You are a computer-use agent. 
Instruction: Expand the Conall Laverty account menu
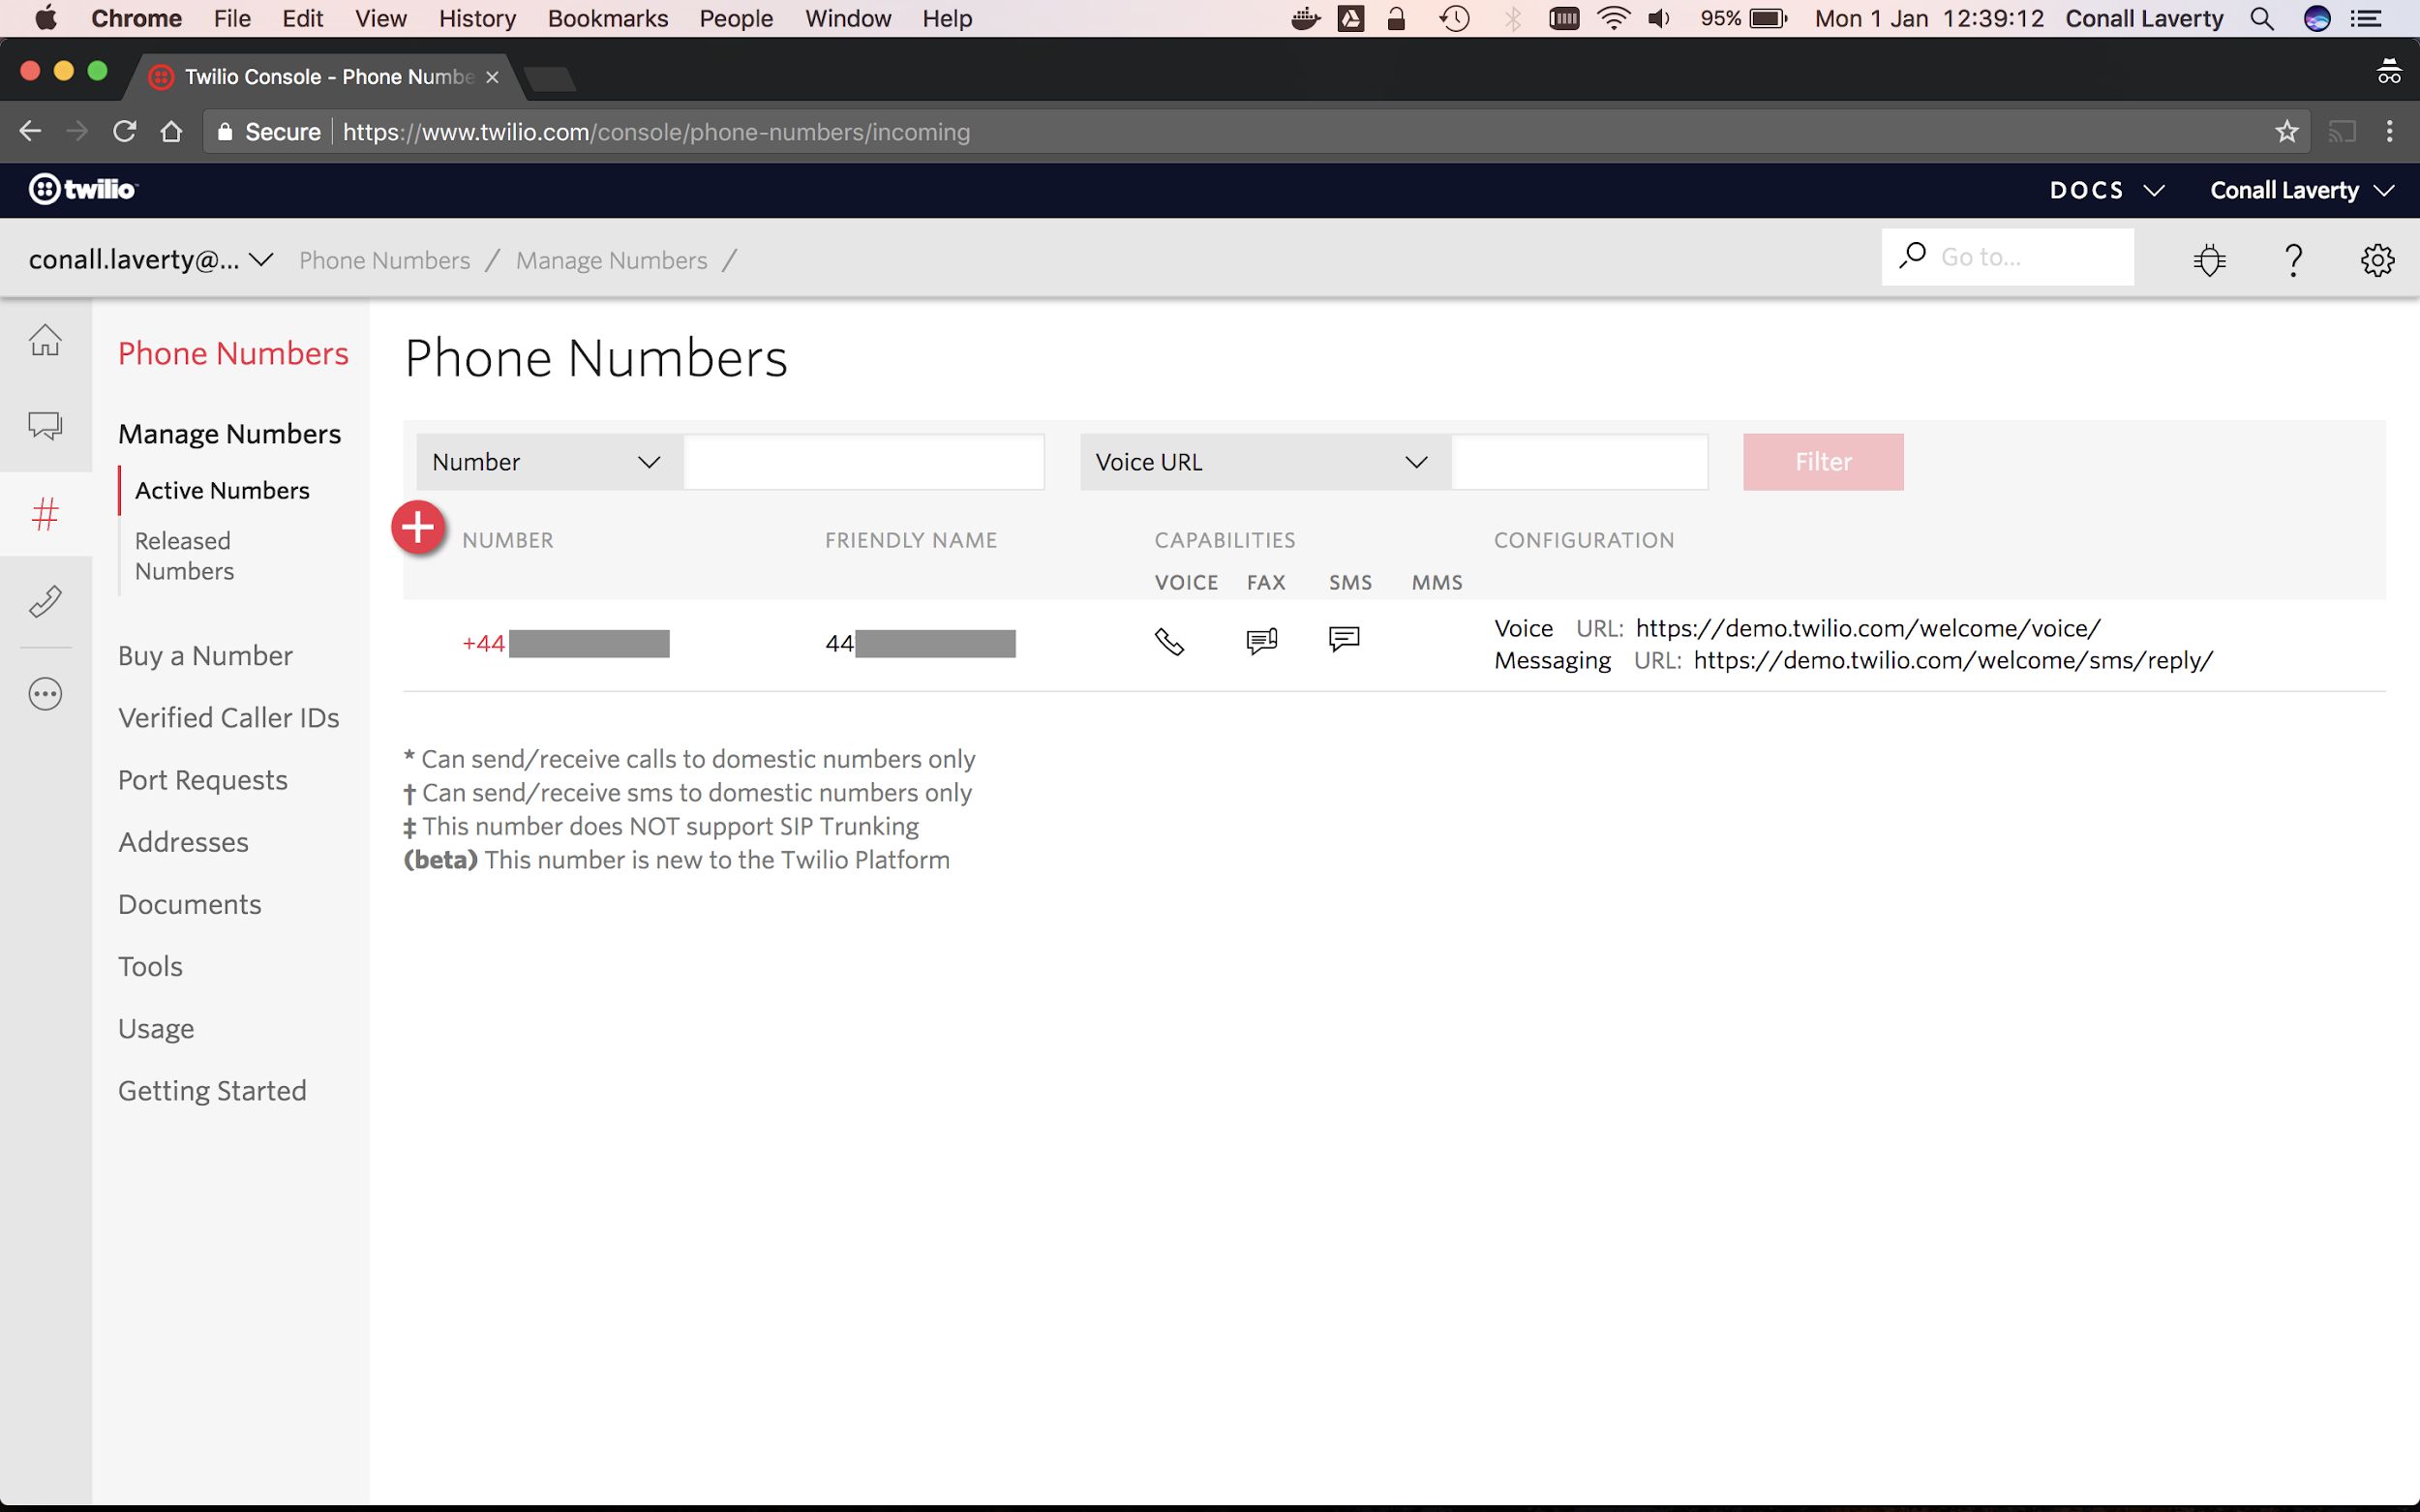[x=2302, y=190]
